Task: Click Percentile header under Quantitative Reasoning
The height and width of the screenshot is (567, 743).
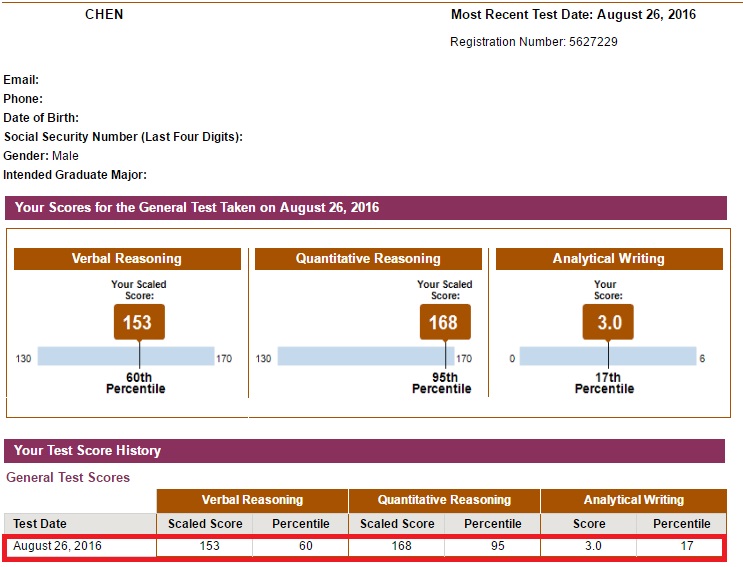Action: (493, 524)
